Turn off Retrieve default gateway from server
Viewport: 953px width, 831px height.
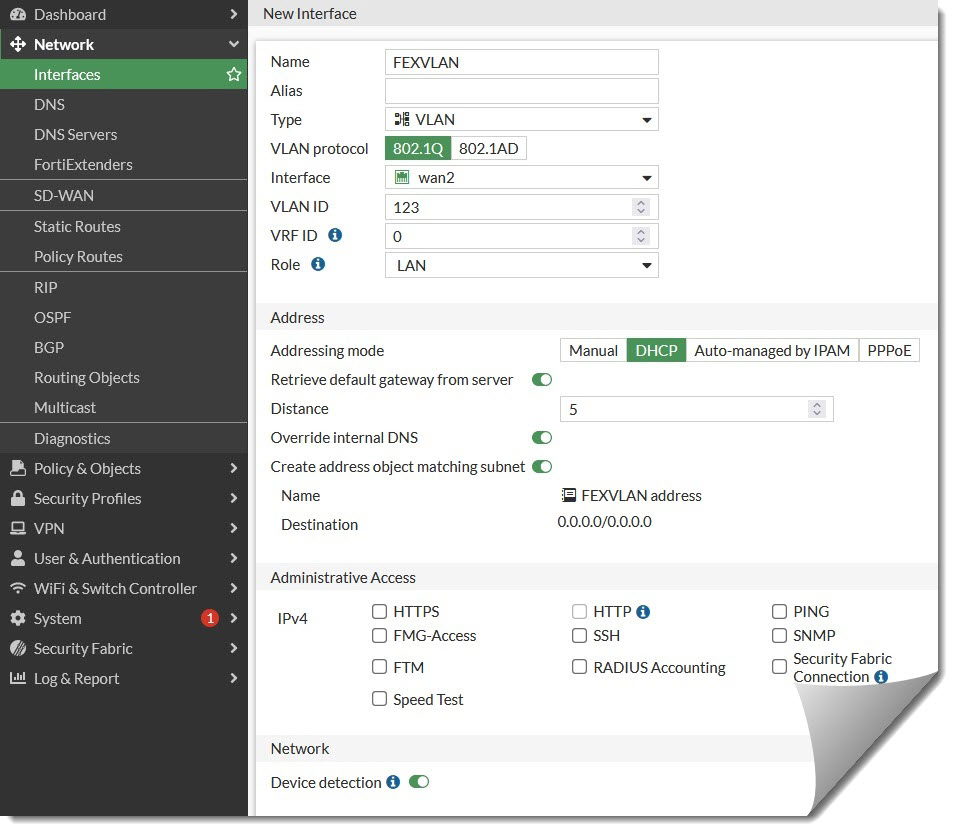coord(541,380)
